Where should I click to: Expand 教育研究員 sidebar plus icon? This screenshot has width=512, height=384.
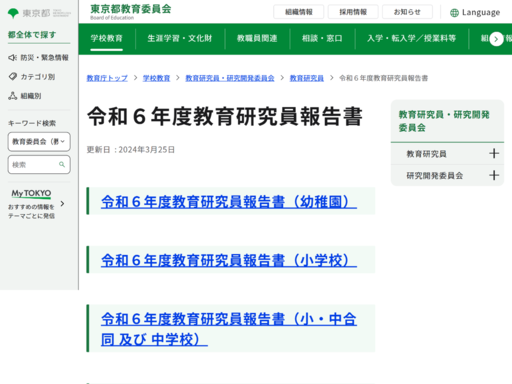(494, 153)
